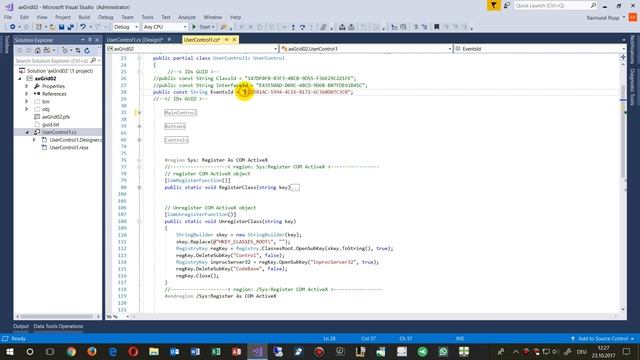This screenshot has height=360, width=640.
Task: Select axGrid02.pfx in Solution Explorer
Action: pos(56,117)
